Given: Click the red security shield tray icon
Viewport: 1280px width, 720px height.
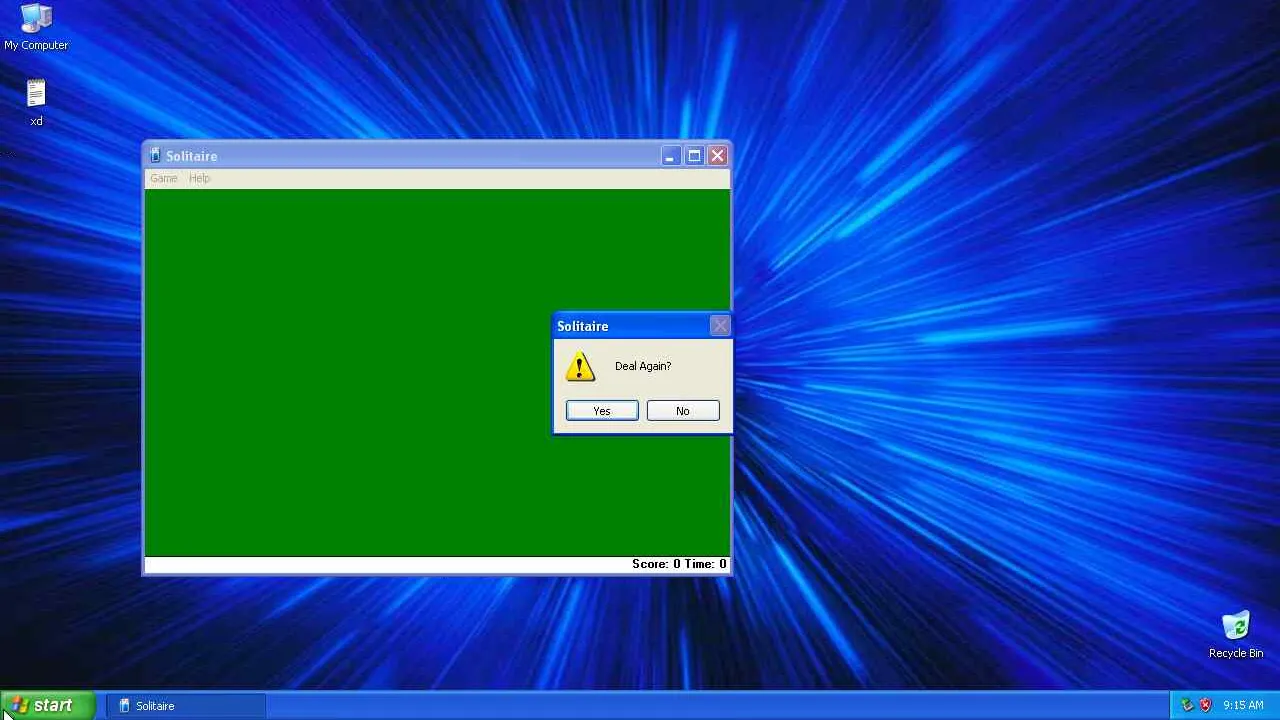Looking at the screenshot, I should pyautogui.click(x=1205, y=705).
